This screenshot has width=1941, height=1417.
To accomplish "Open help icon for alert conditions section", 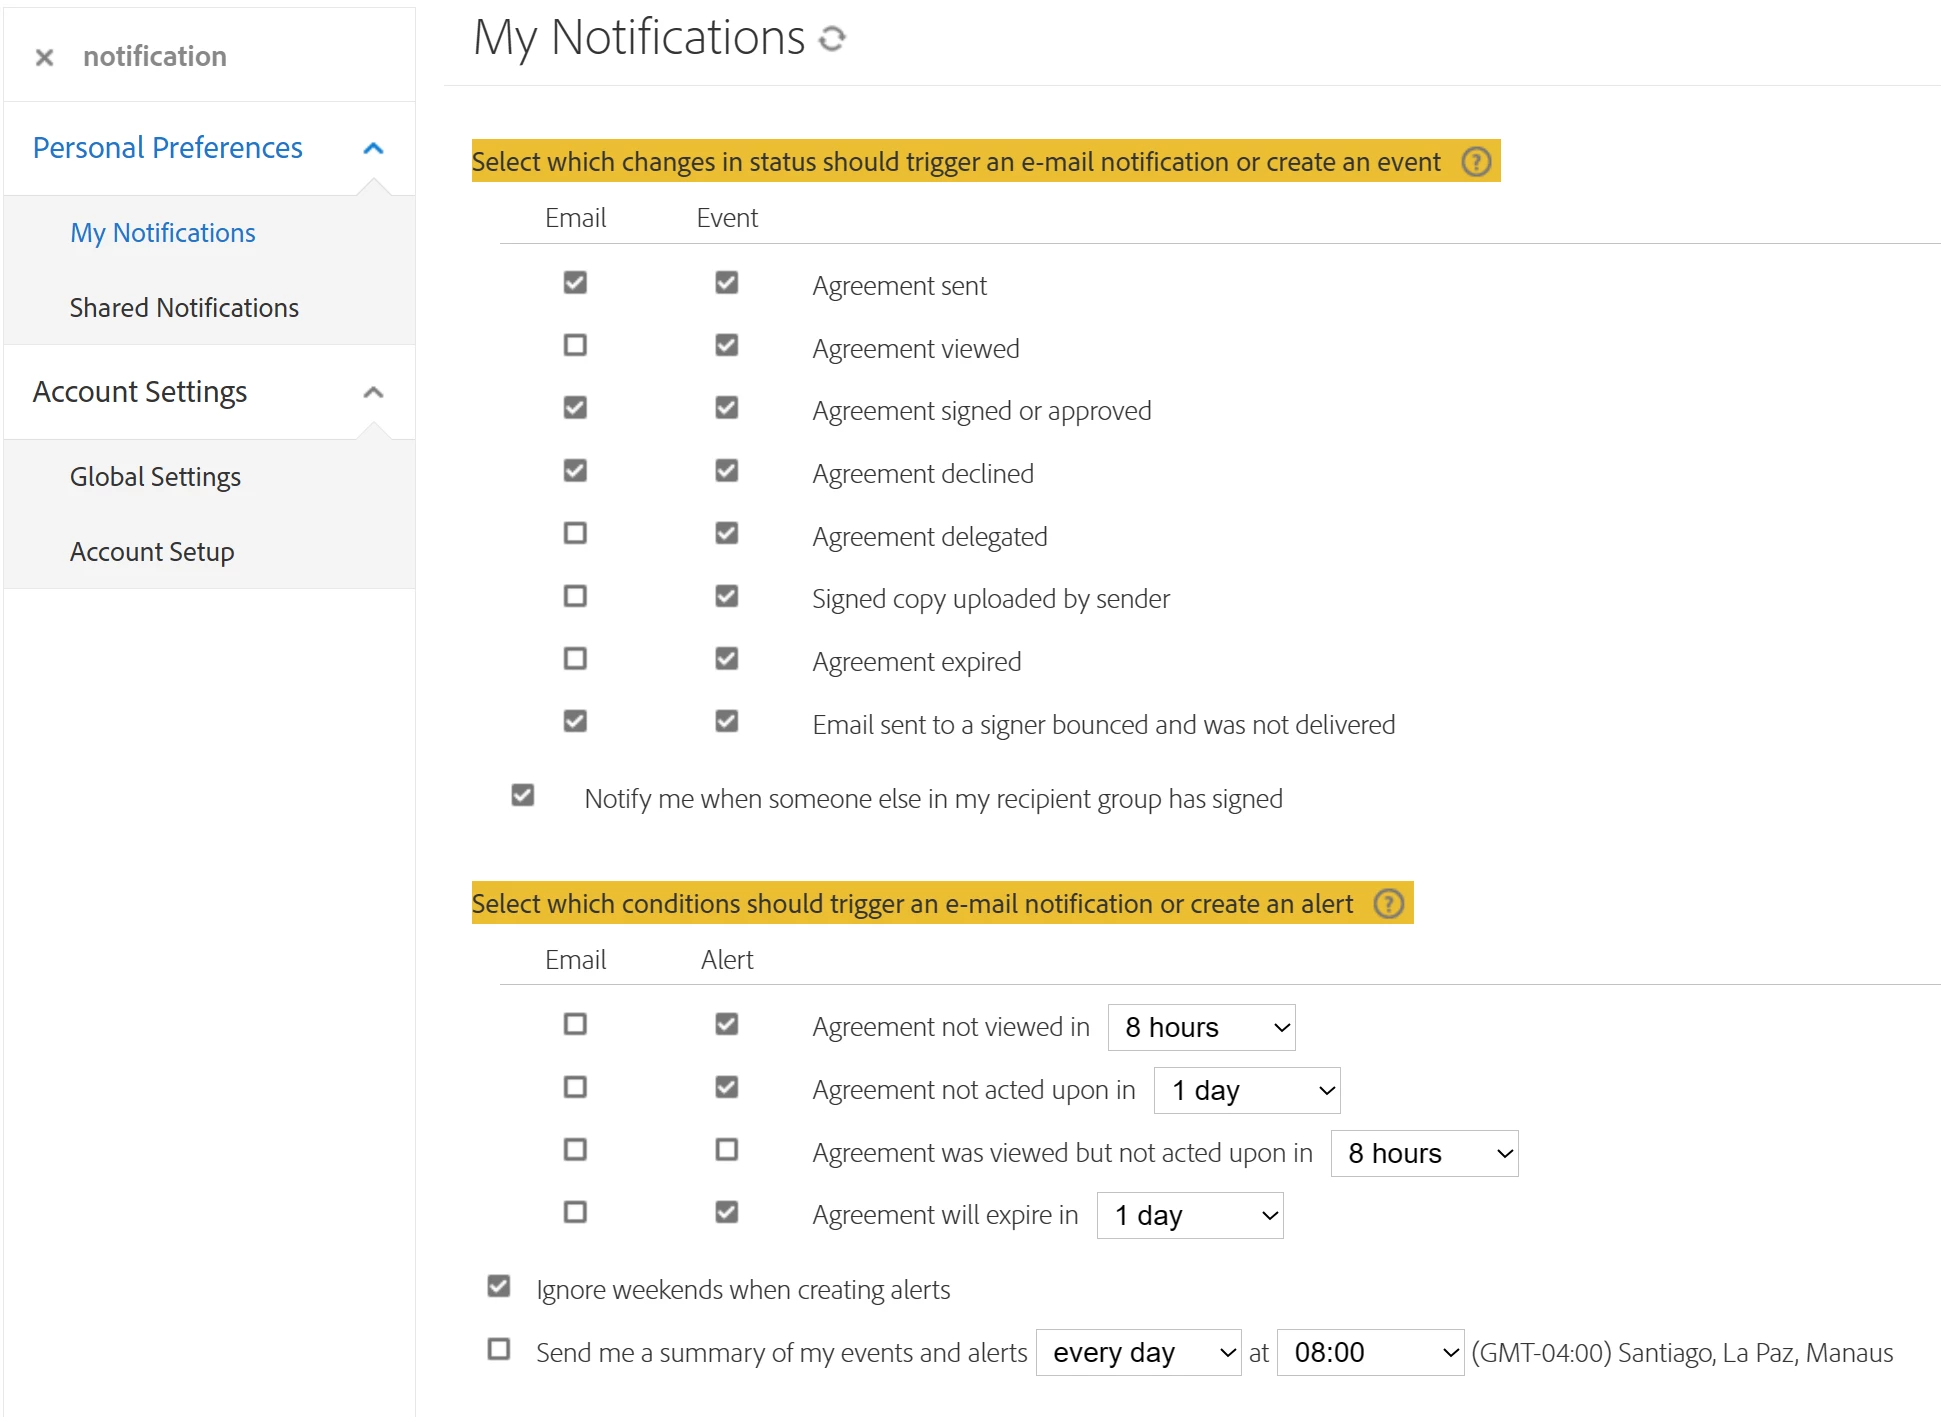I will point(1388,904).
